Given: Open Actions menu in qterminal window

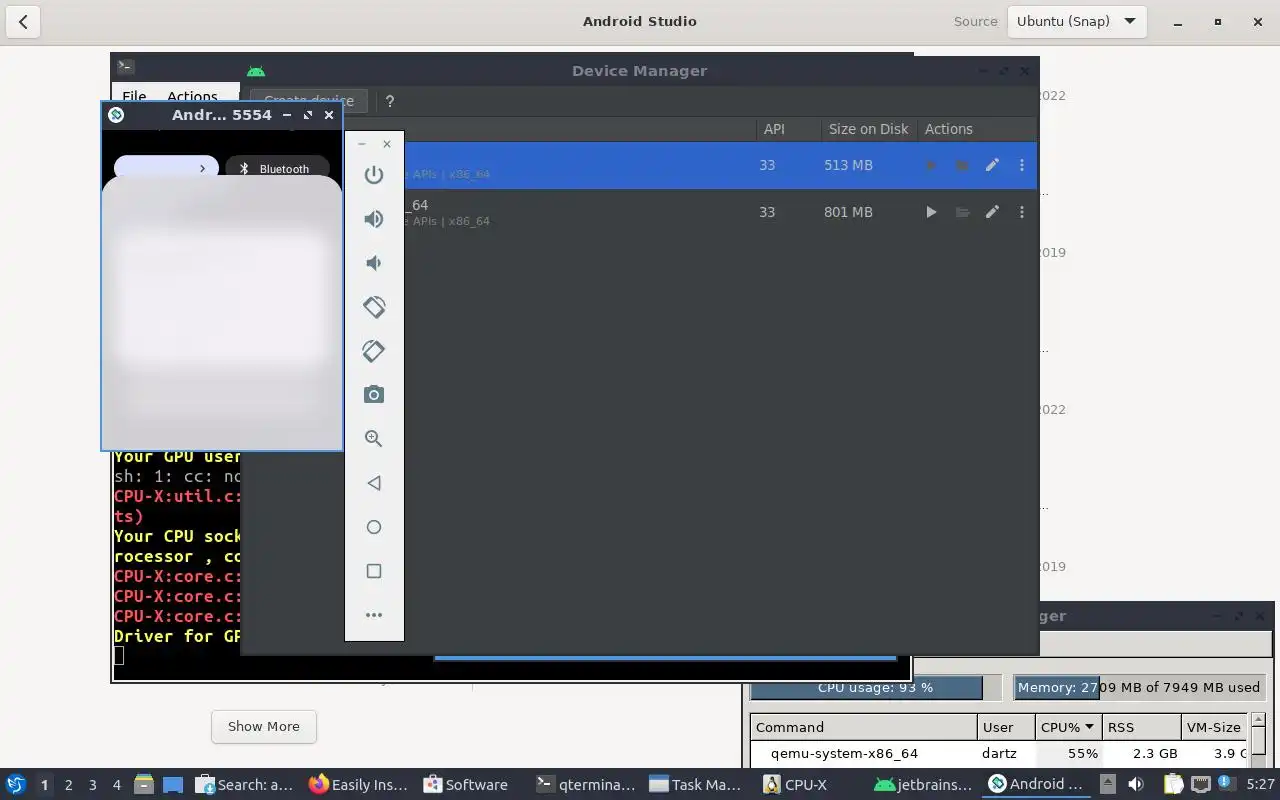Looking at the screenshot, I should [x=192, y=96].
